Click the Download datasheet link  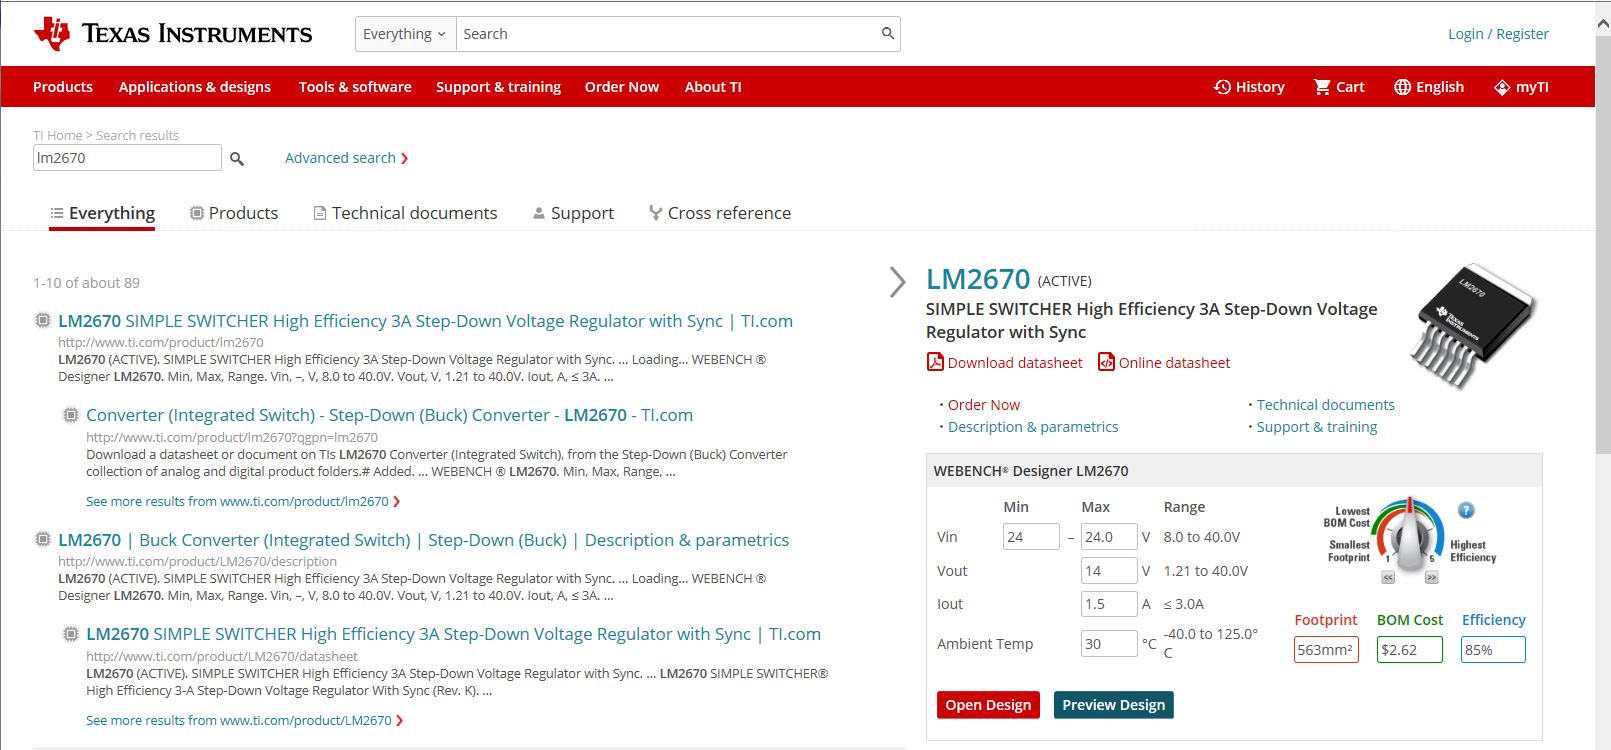tap(1015, 363)
